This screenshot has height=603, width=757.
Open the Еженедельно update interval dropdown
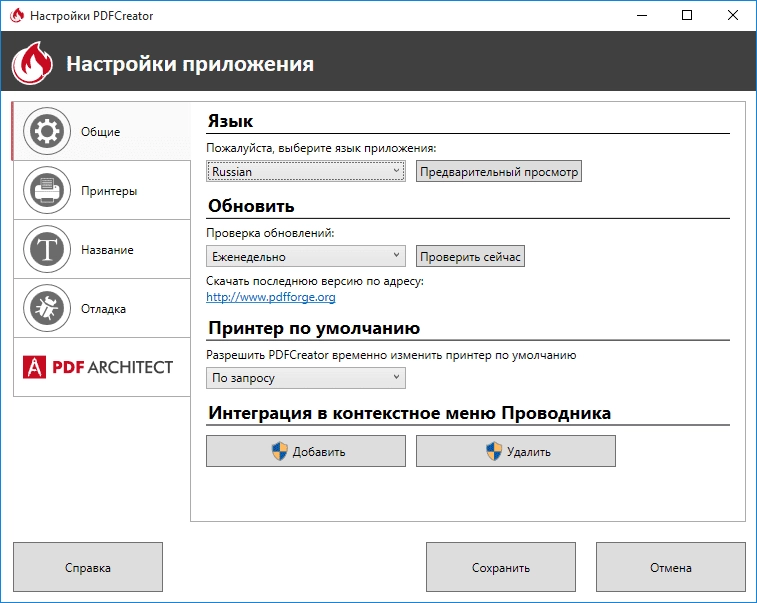(306, 256)
